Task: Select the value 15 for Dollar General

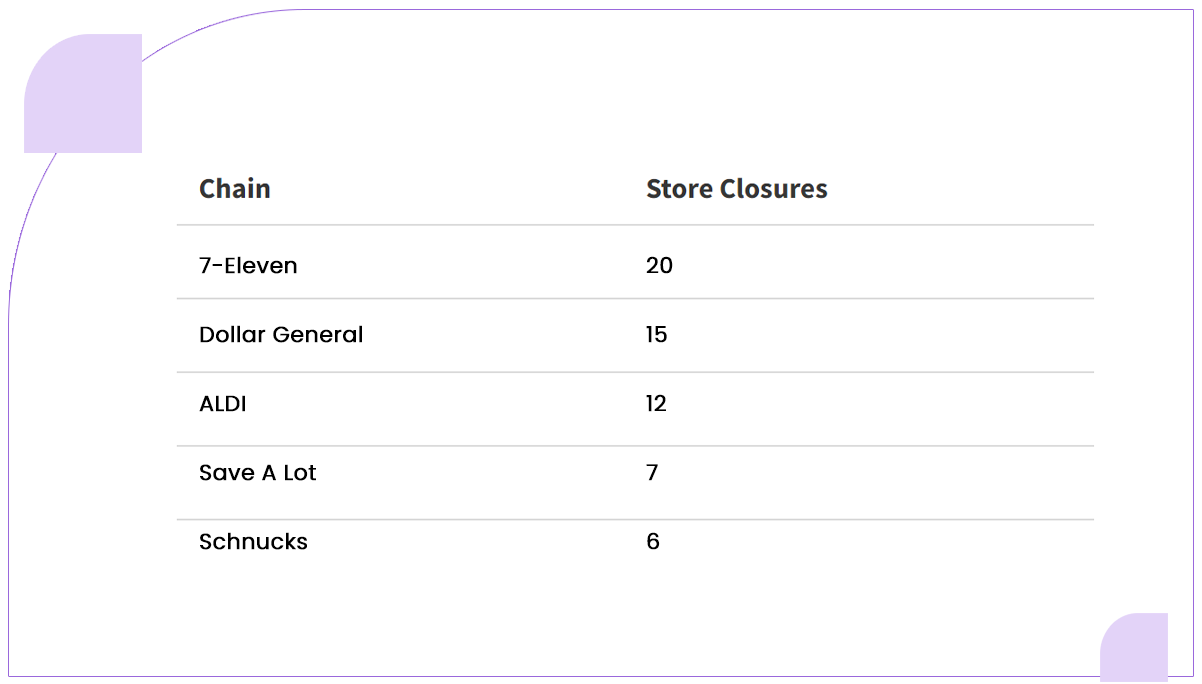Action: pos(656,335)
